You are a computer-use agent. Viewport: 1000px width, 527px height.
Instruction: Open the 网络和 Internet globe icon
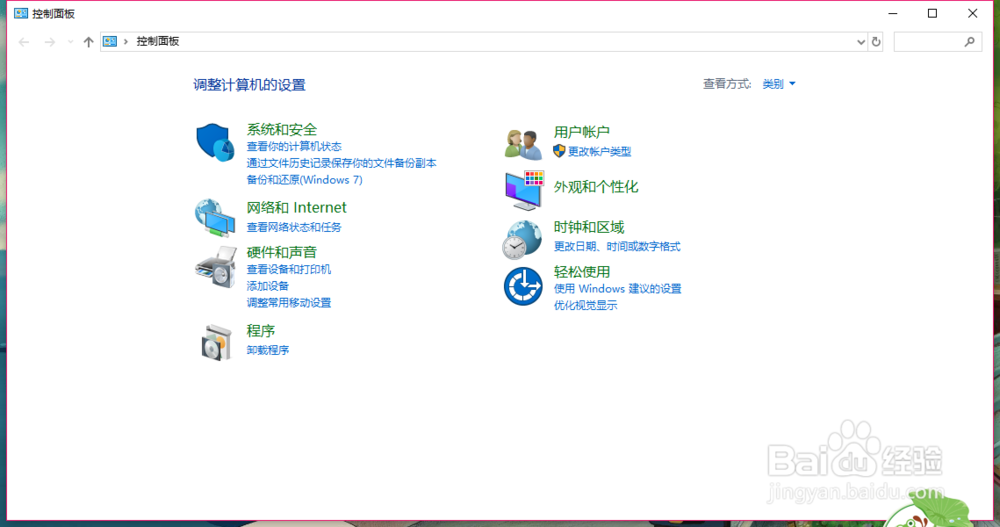tap(215, 218)
